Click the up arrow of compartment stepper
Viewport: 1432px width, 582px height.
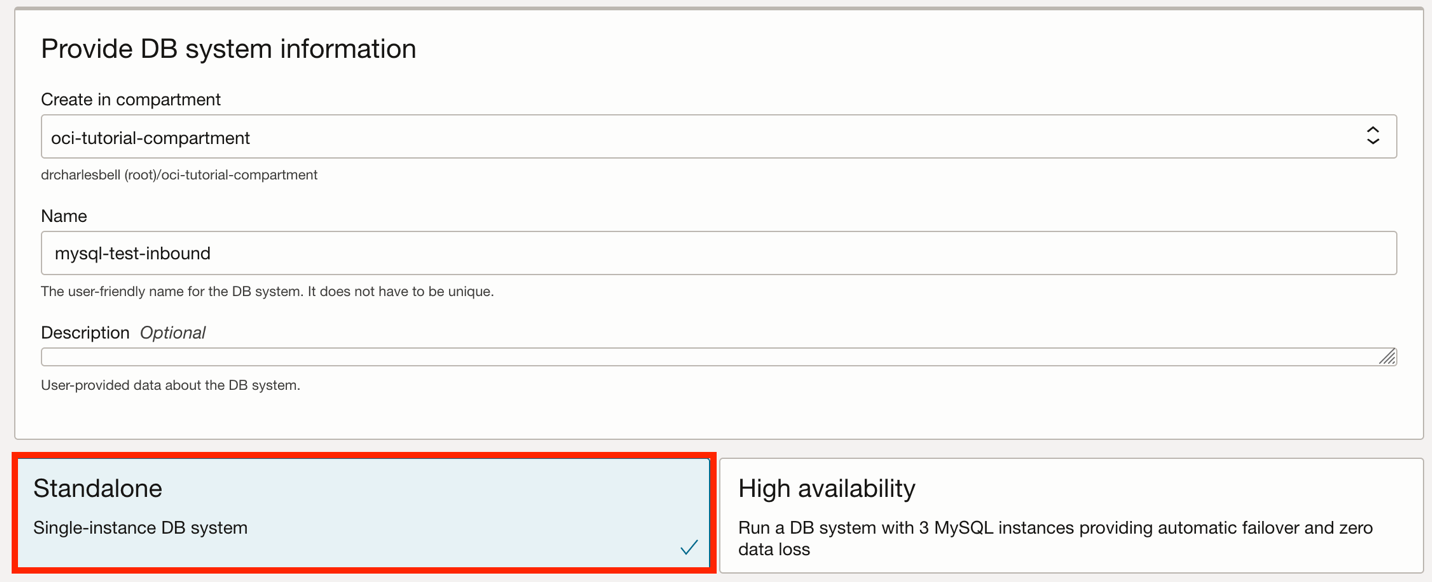1374,130
